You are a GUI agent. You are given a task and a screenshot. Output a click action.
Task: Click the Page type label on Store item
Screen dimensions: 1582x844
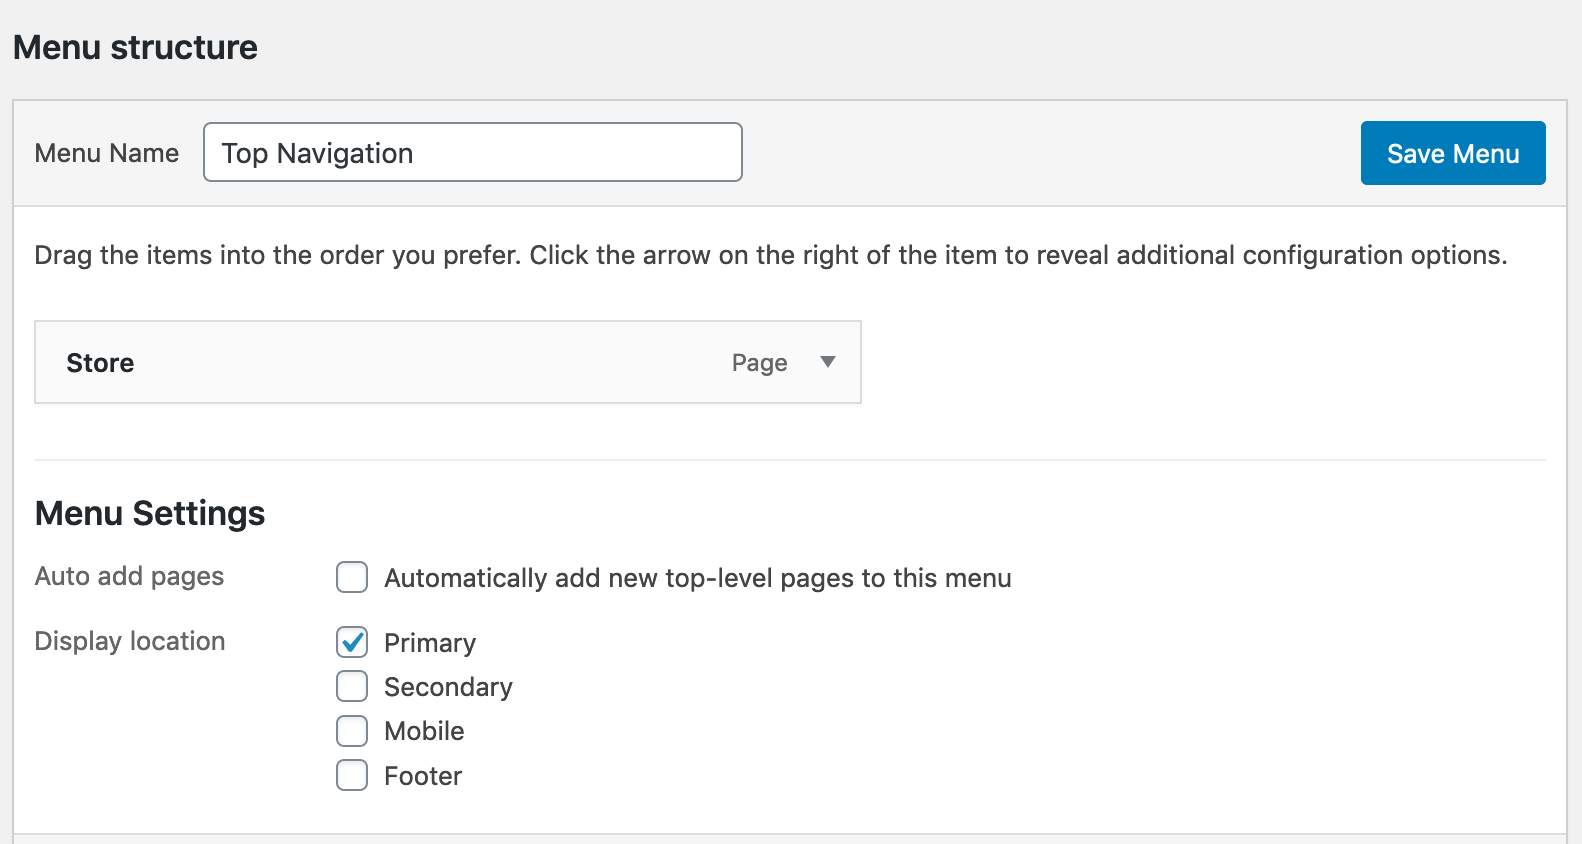pyautogui.click(x=759, y=363)
